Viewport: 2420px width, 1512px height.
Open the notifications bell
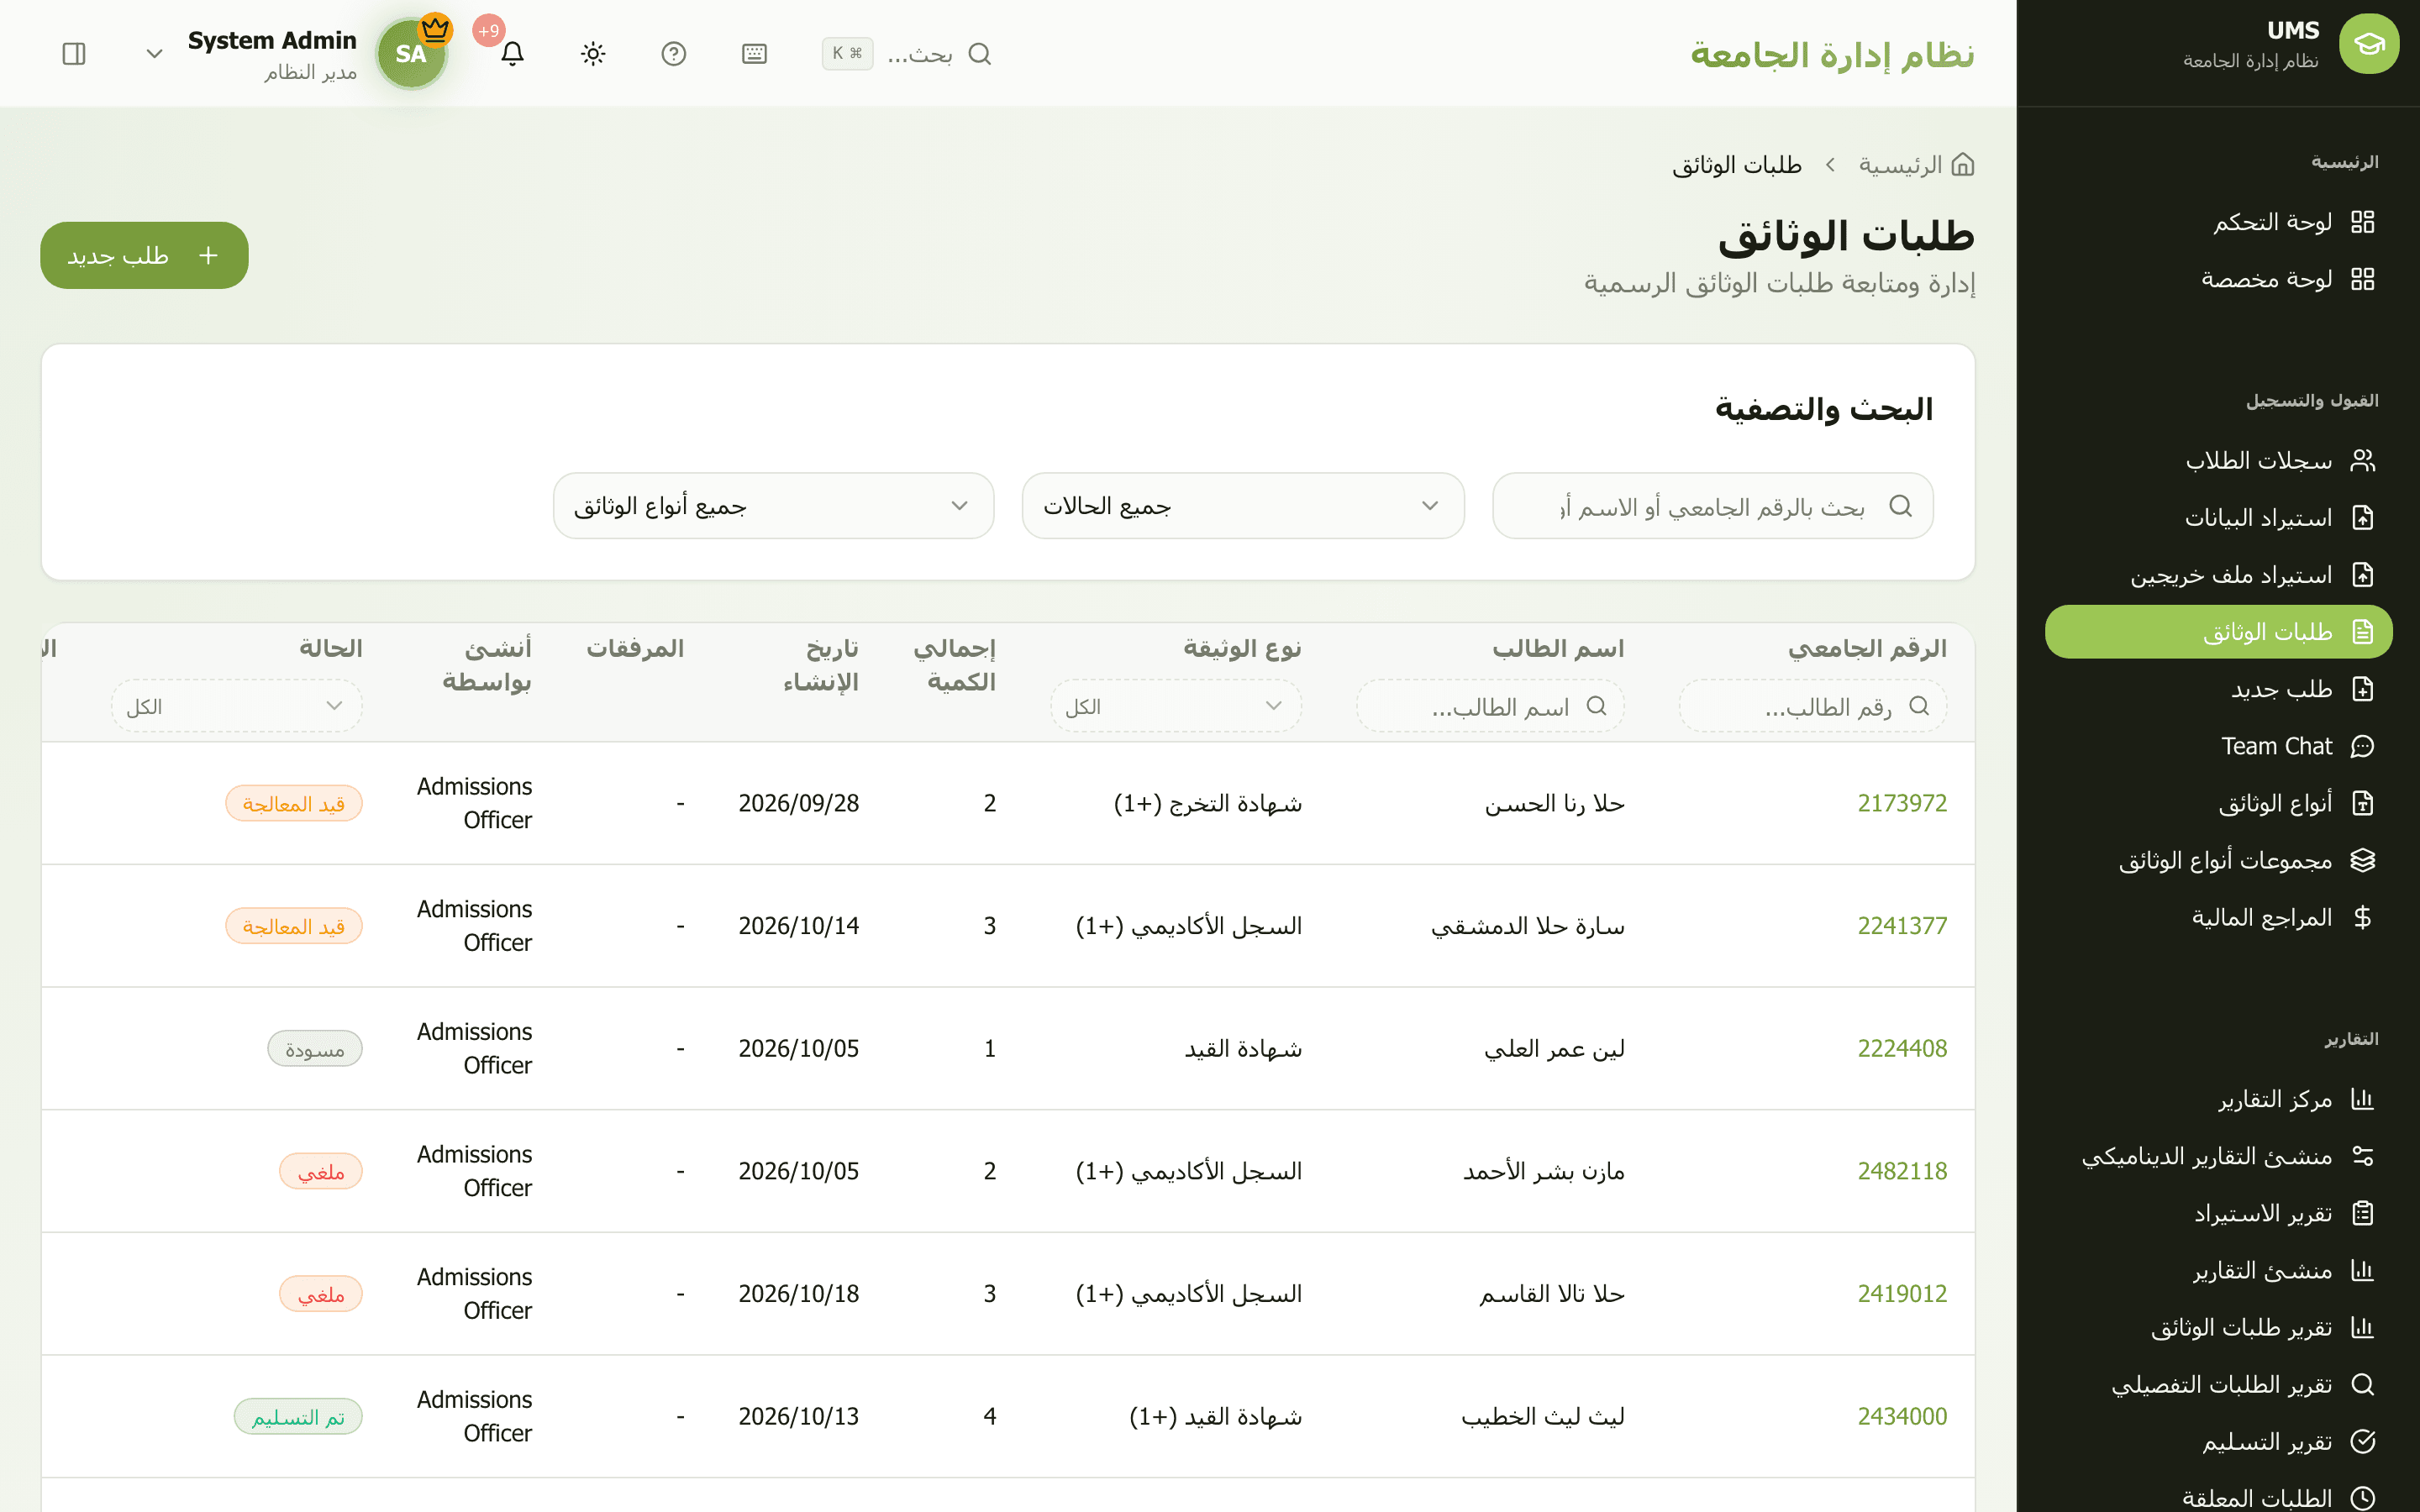click(512, 53)
